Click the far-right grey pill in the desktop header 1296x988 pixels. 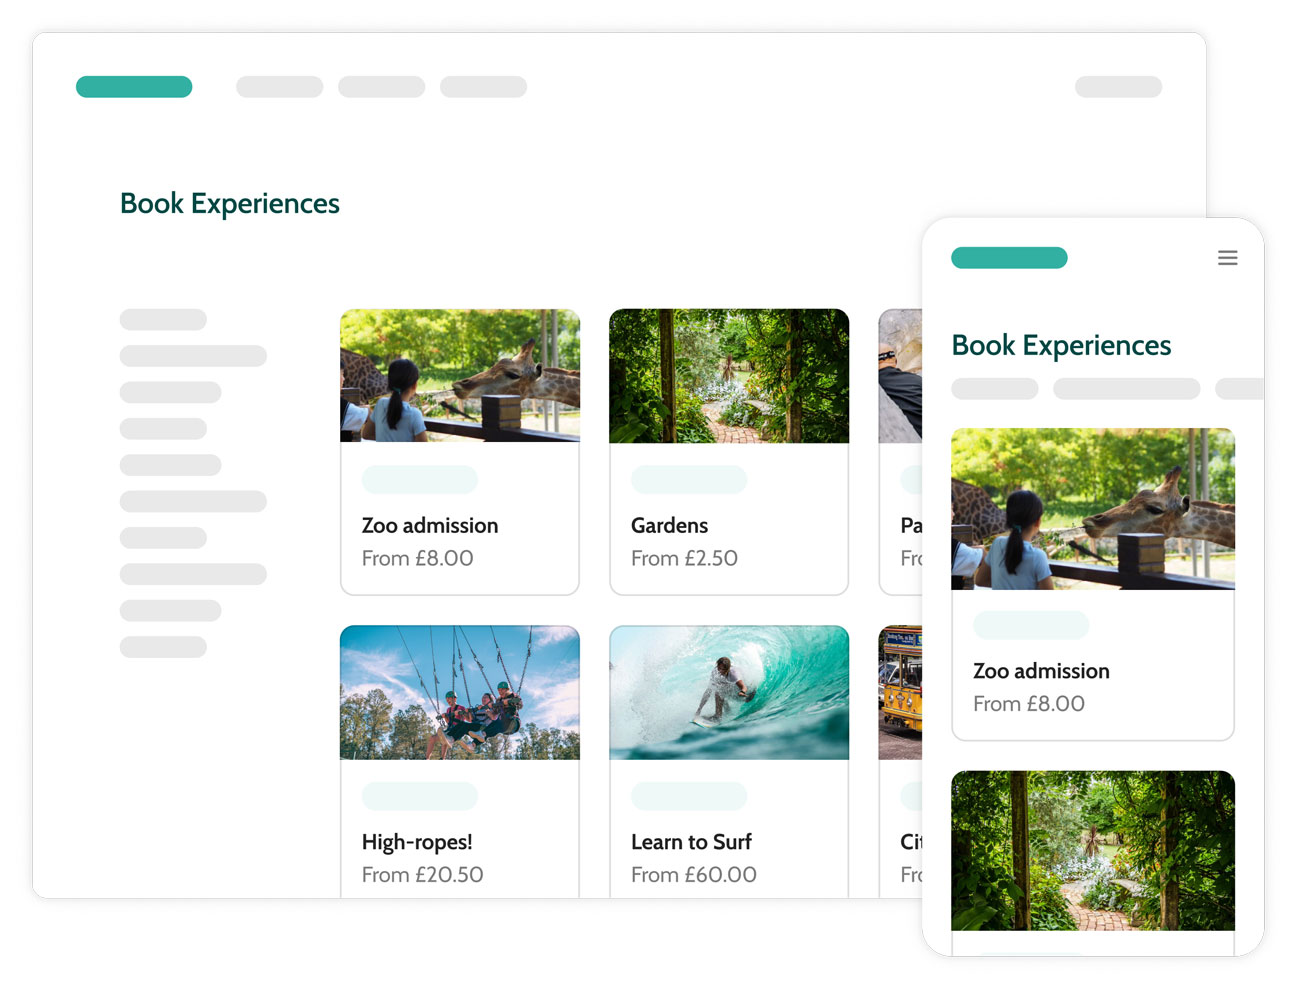click(x=1118, y=87)
